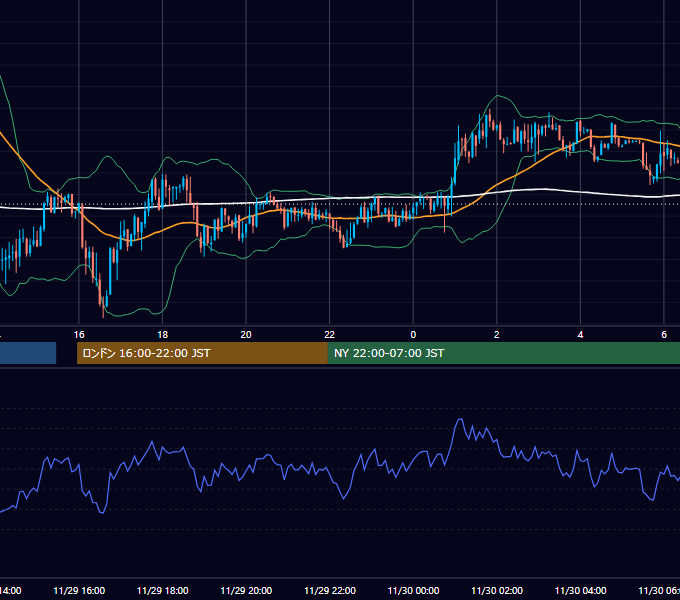680x600 pixels.
Task: Click the '0' hour label on chart axis
Action: click(x=413, y=335)
